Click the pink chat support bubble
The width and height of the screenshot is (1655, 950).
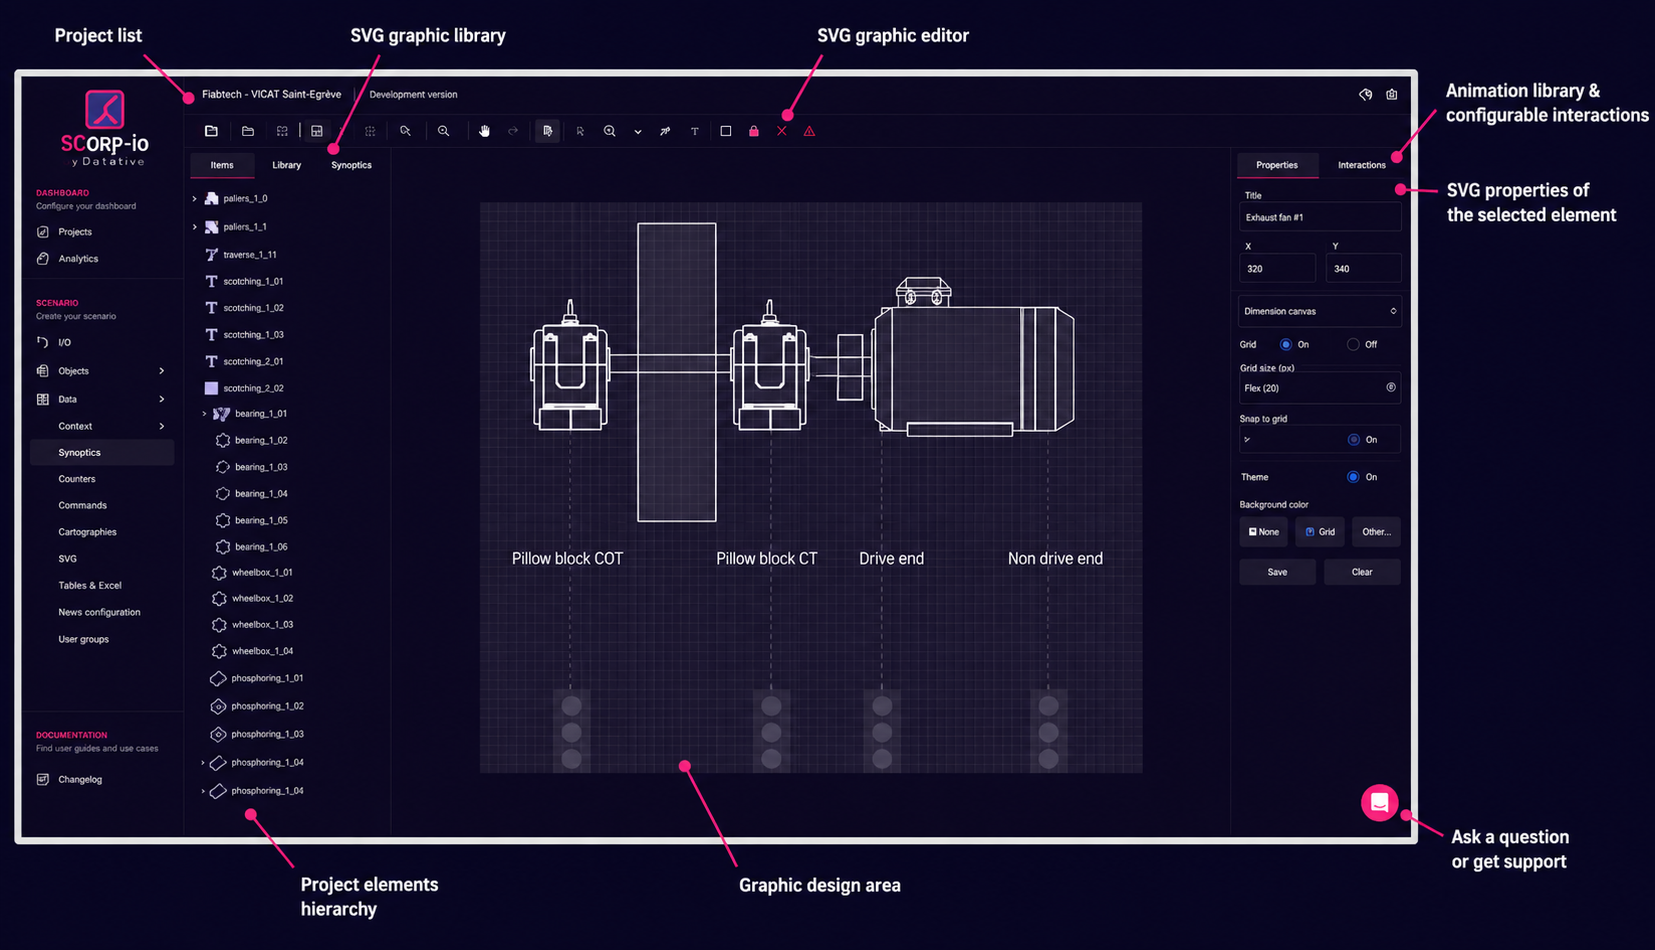point(1379,802)
